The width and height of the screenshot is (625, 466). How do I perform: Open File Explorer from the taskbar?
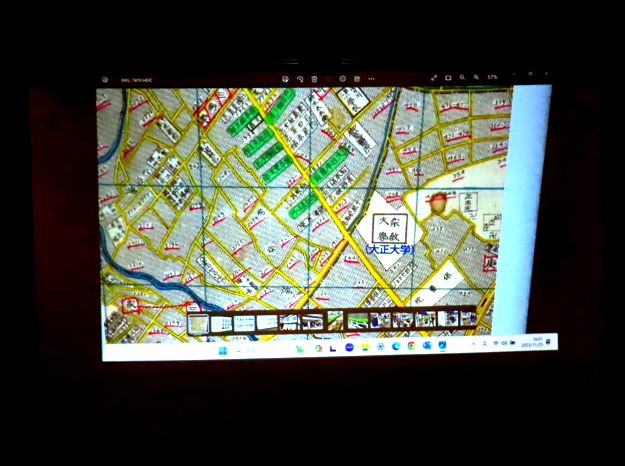point(365,347)
